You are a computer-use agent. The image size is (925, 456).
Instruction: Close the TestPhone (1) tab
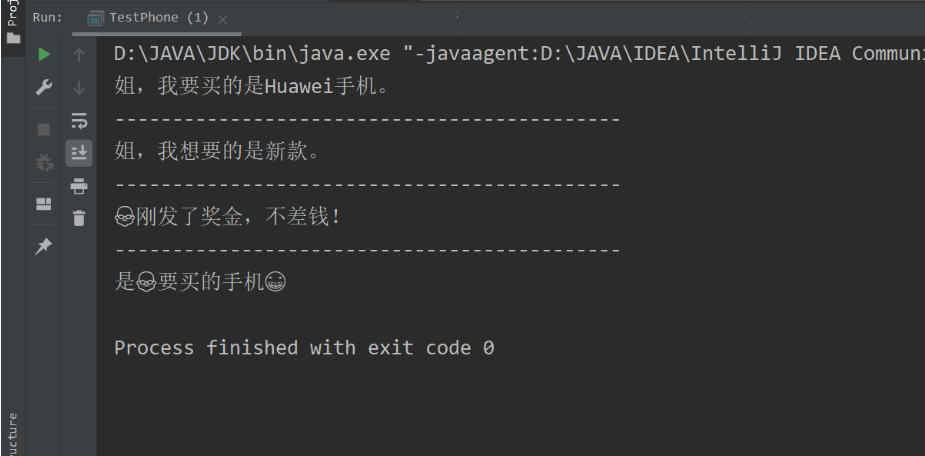click(x=222, y=19)
